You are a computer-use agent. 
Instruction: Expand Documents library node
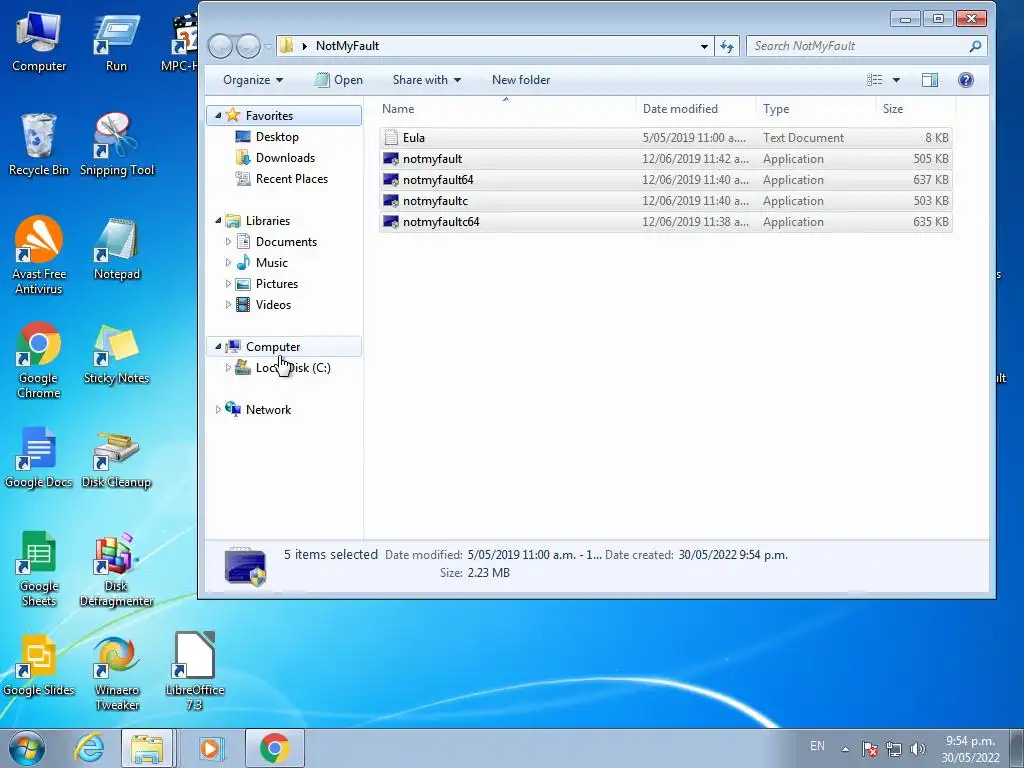pos(228,242)
